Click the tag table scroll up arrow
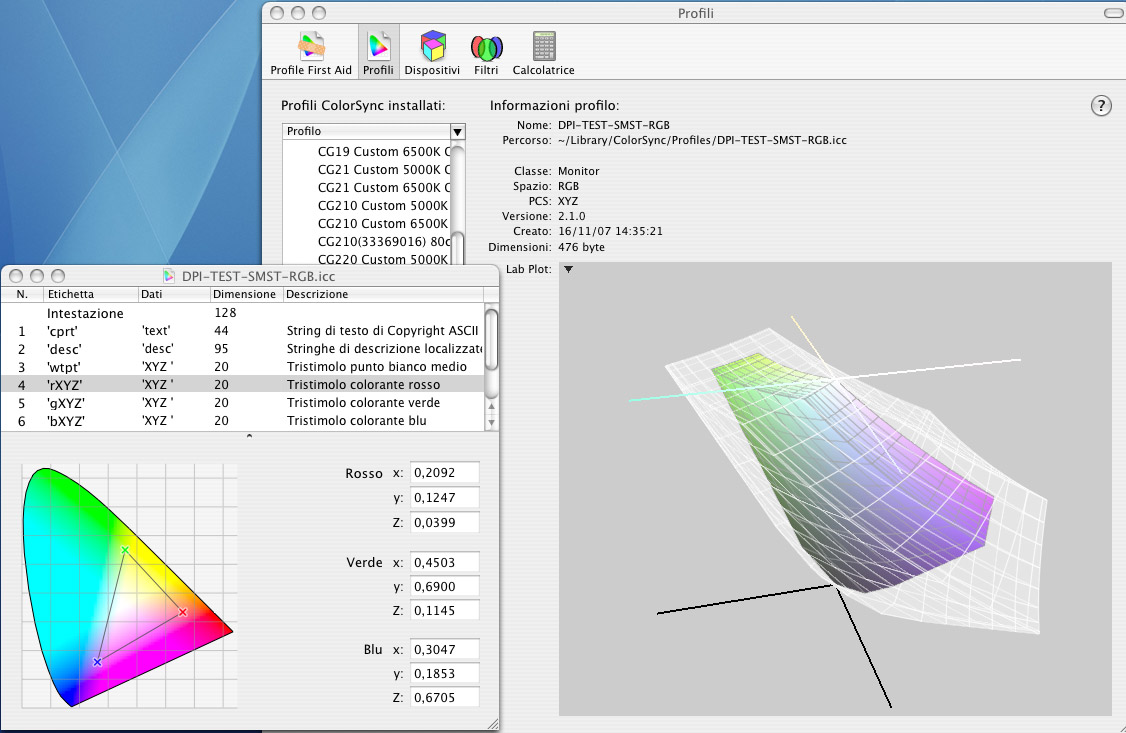The image size is (1126, 733). (491, 406)
